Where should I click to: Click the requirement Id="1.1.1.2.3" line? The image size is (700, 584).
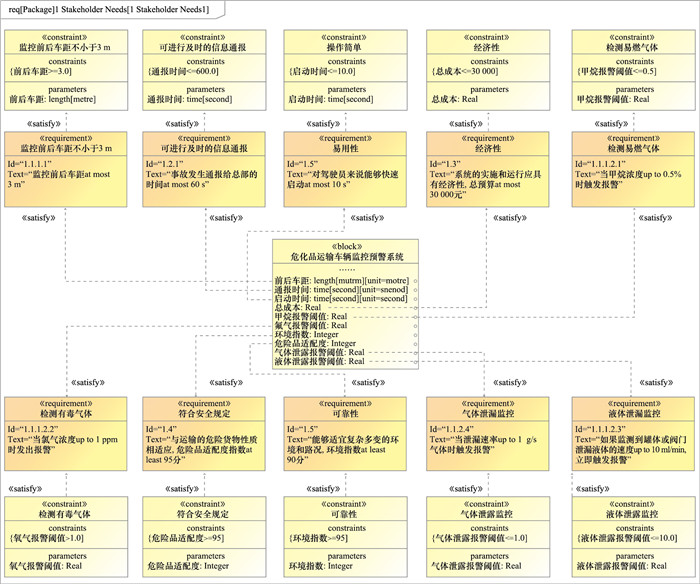pyautogui.click(x=600, y=429)
